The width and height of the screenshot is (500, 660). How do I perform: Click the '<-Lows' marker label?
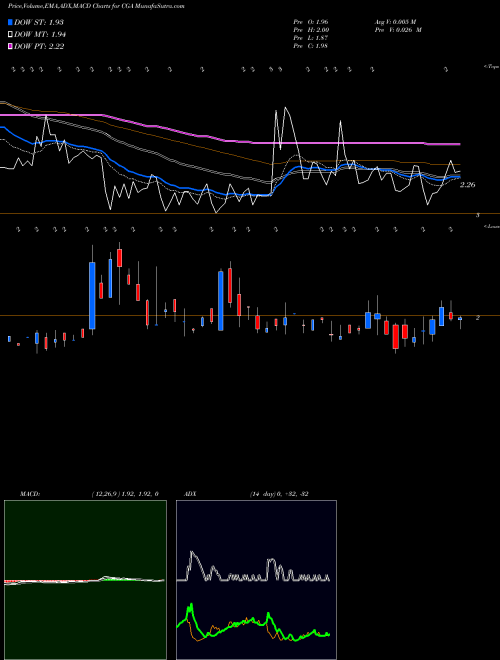click(492, 226)
